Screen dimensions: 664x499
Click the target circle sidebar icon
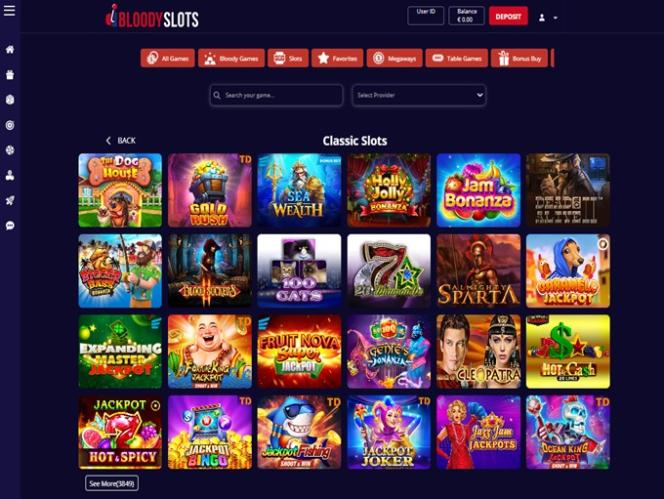(x=10, y=125)
